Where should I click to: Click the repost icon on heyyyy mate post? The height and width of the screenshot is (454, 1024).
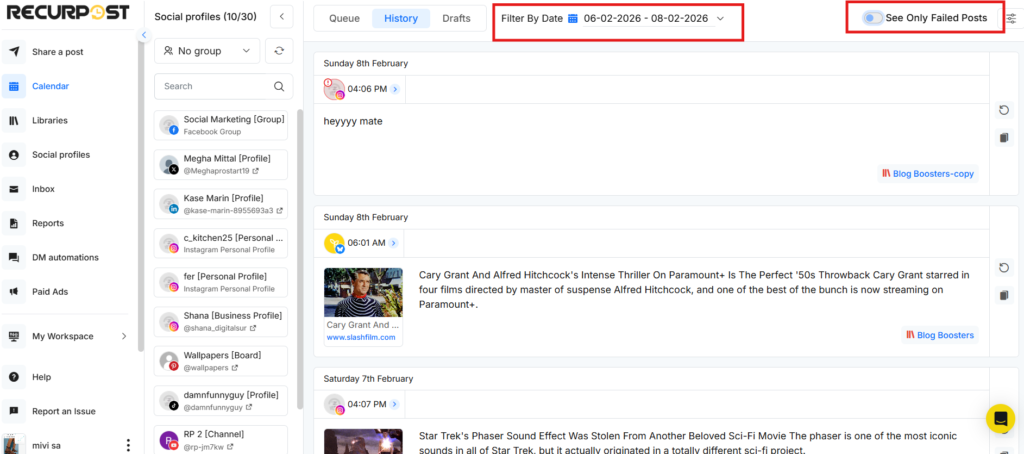point(1004,110)
